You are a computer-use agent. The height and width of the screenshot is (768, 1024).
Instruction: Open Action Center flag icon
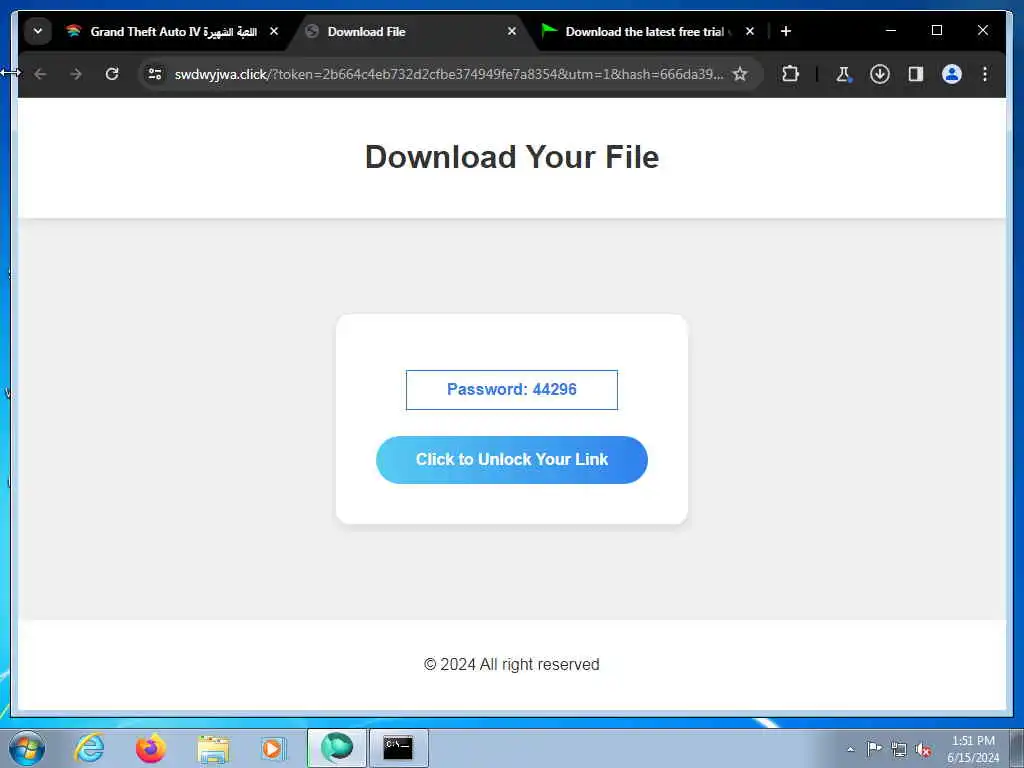tap(874, 749)
